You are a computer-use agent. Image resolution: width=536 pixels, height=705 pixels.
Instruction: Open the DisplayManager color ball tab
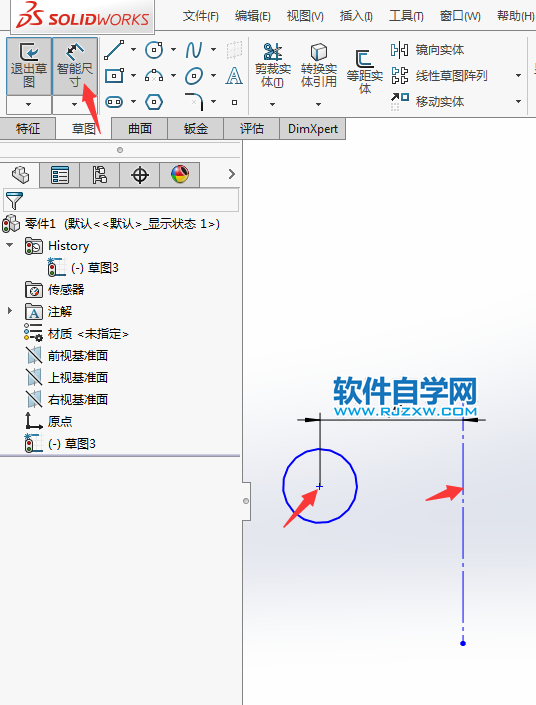[x=179, y=174]
